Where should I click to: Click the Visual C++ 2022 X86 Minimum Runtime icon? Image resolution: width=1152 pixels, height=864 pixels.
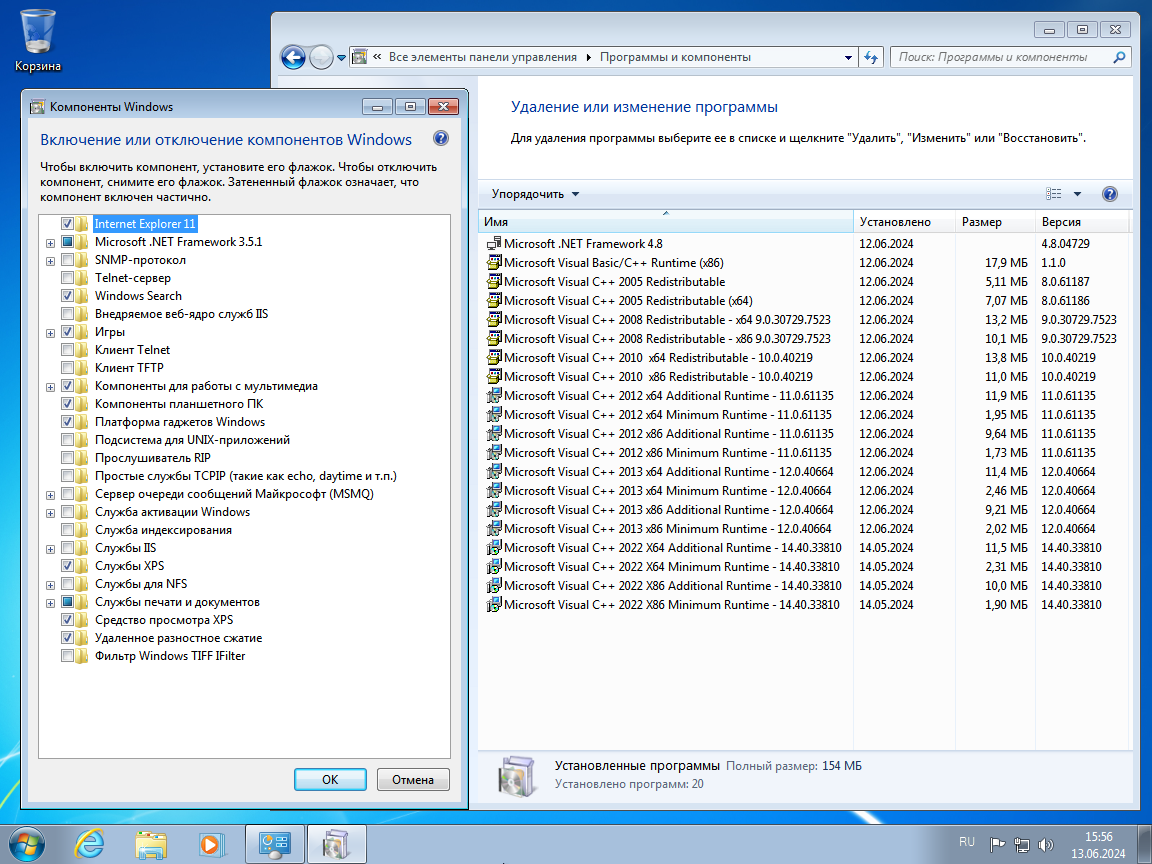494,605
